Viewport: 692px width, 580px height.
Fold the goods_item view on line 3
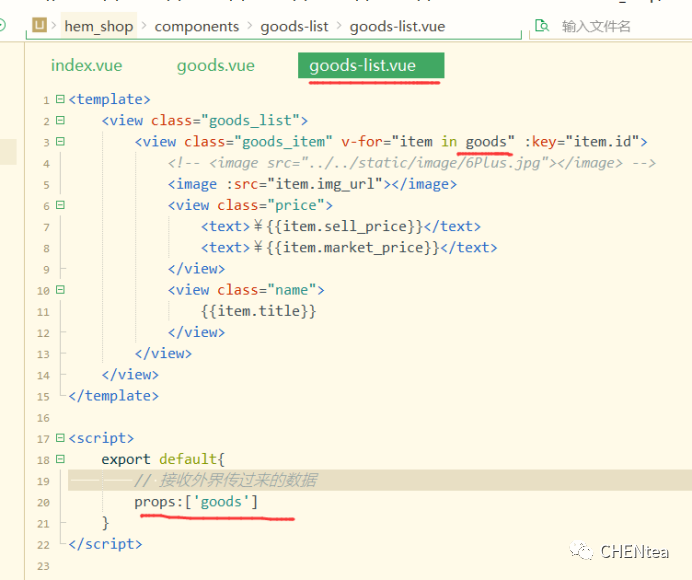[x=60, y=142]
